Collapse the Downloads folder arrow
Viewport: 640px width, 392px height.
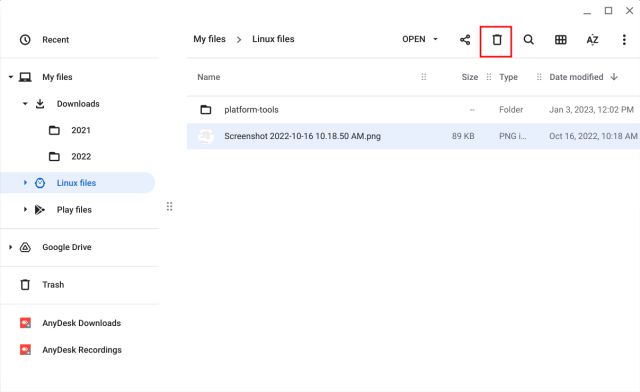[x=25, y=104]
